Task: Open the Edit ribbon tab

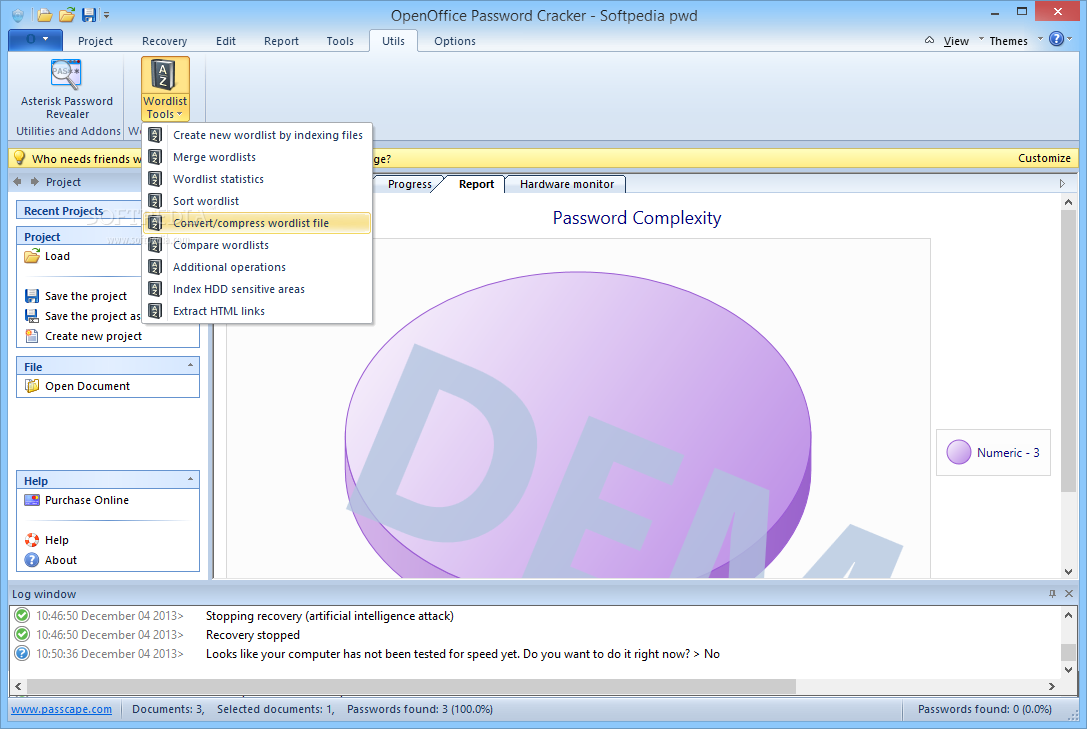Action: click(225, 41)
